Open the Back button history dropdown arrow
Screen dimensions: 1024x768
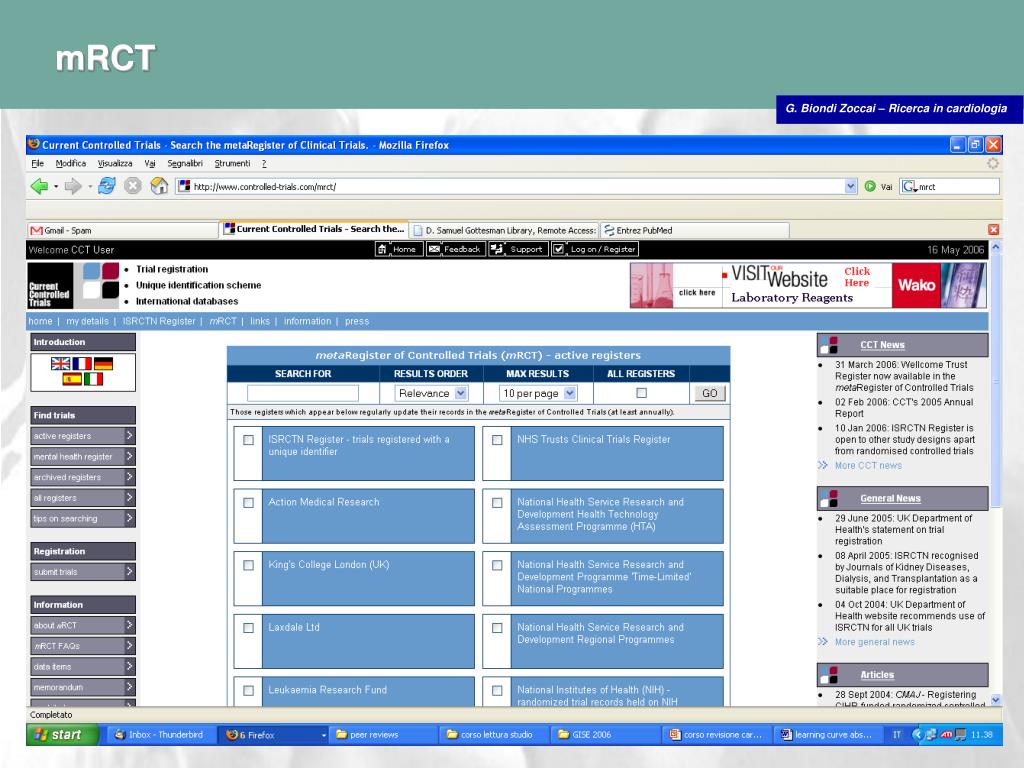(56, 187)
